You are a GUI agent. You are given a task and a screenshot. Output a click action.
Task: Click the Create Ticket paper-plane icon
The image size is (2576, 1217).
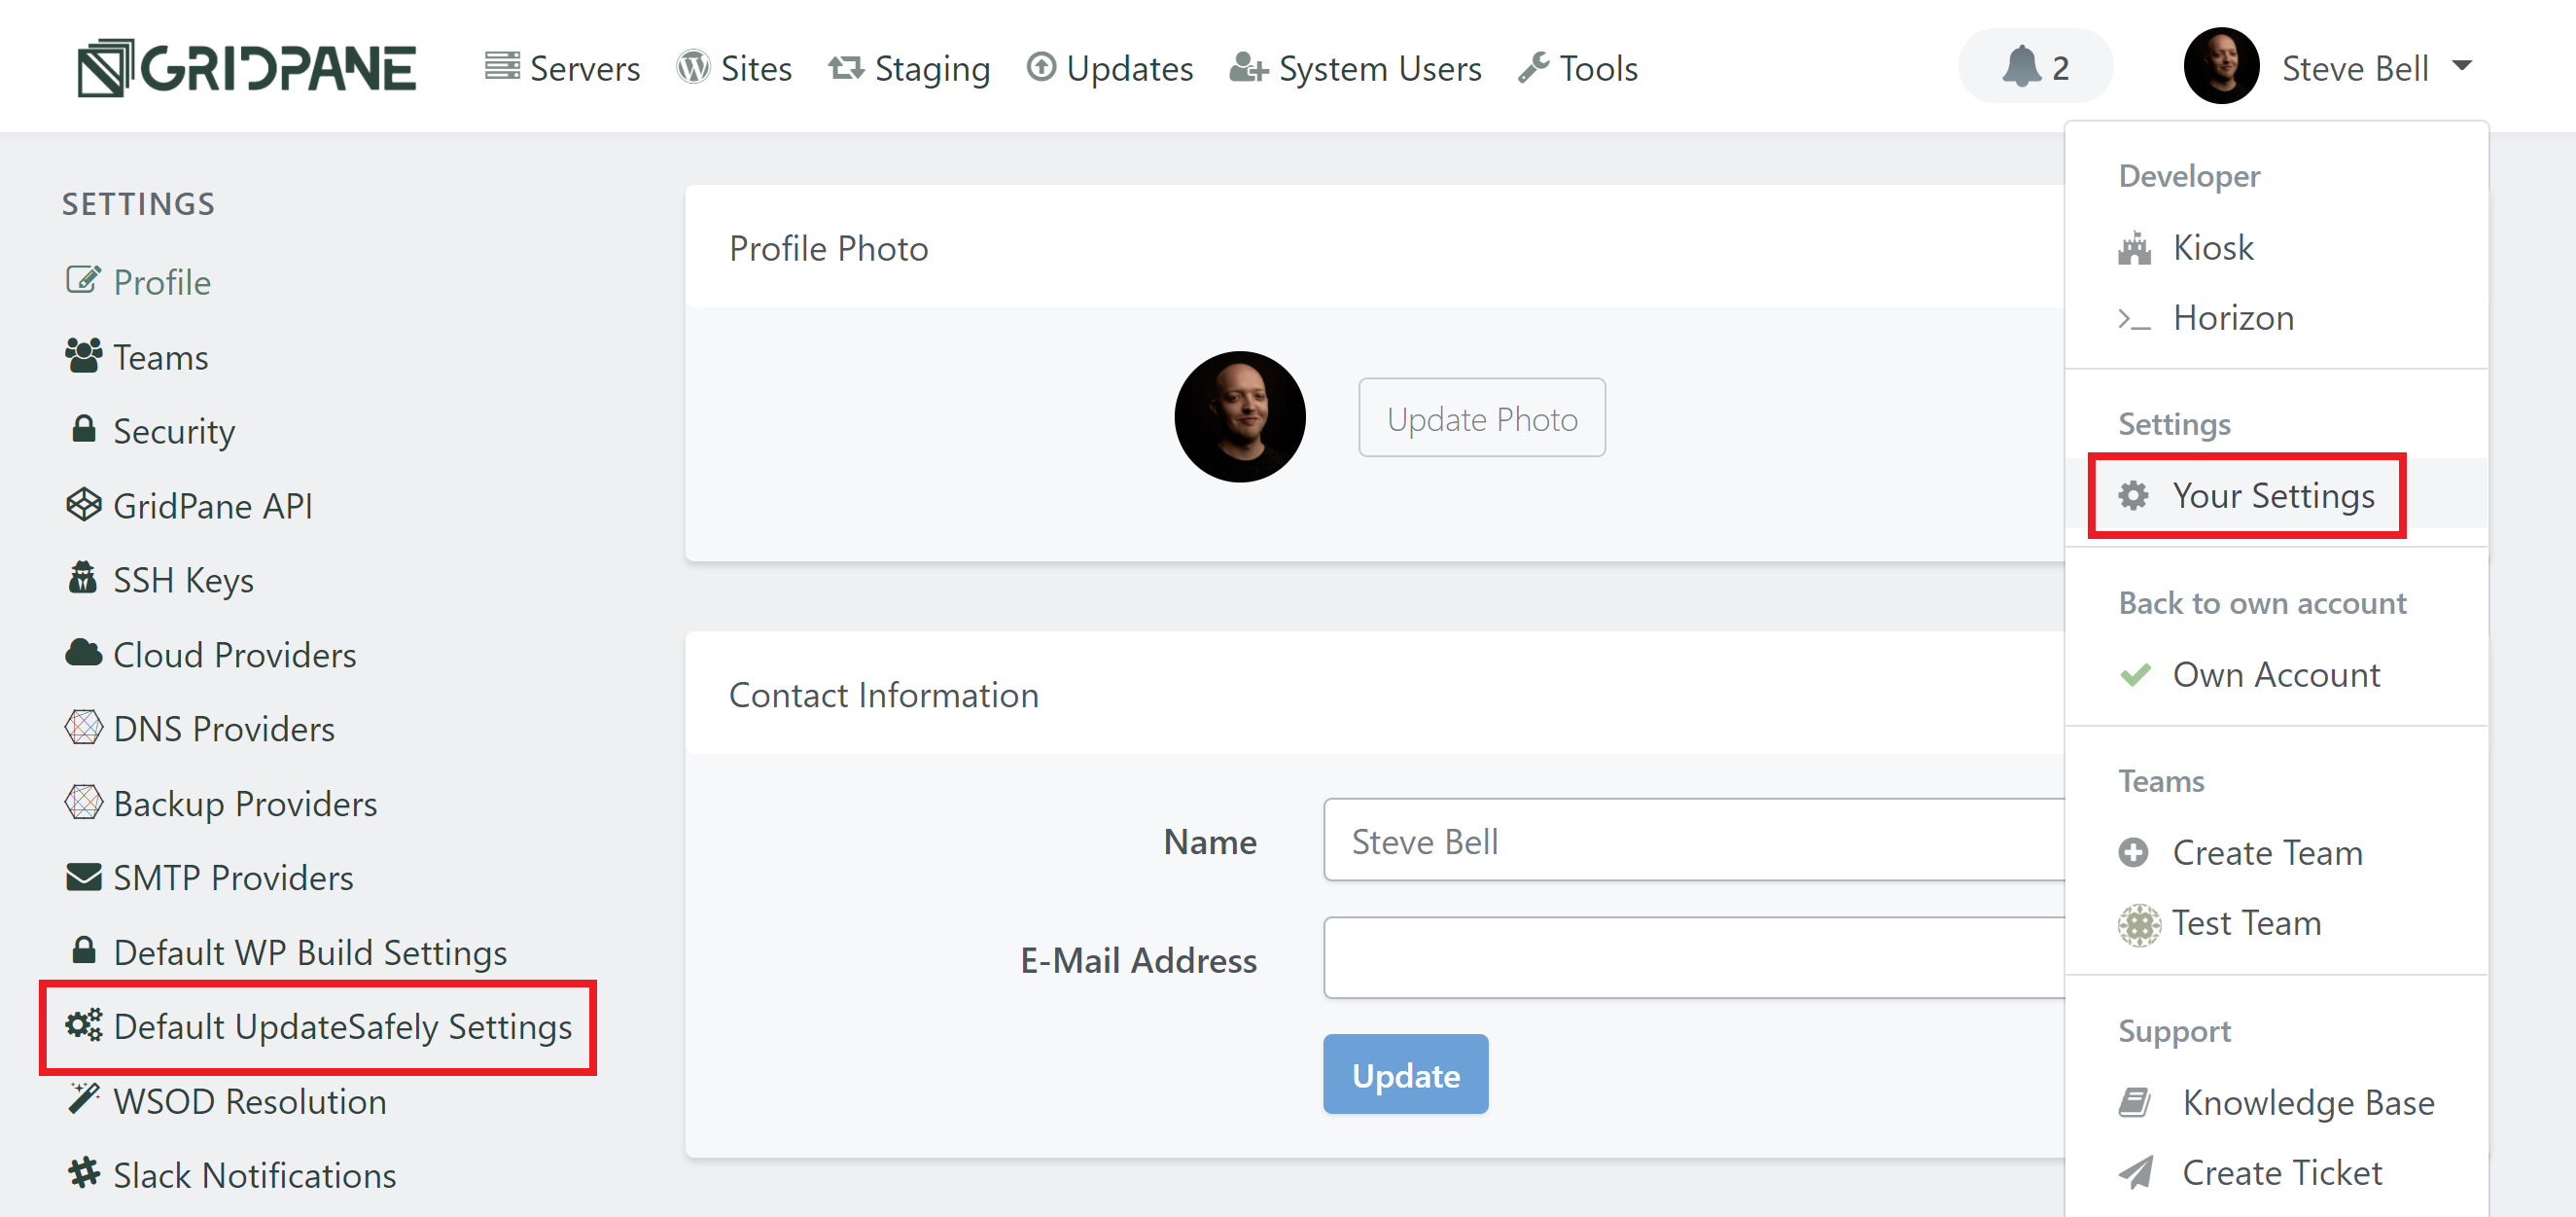point(2136,1172)
